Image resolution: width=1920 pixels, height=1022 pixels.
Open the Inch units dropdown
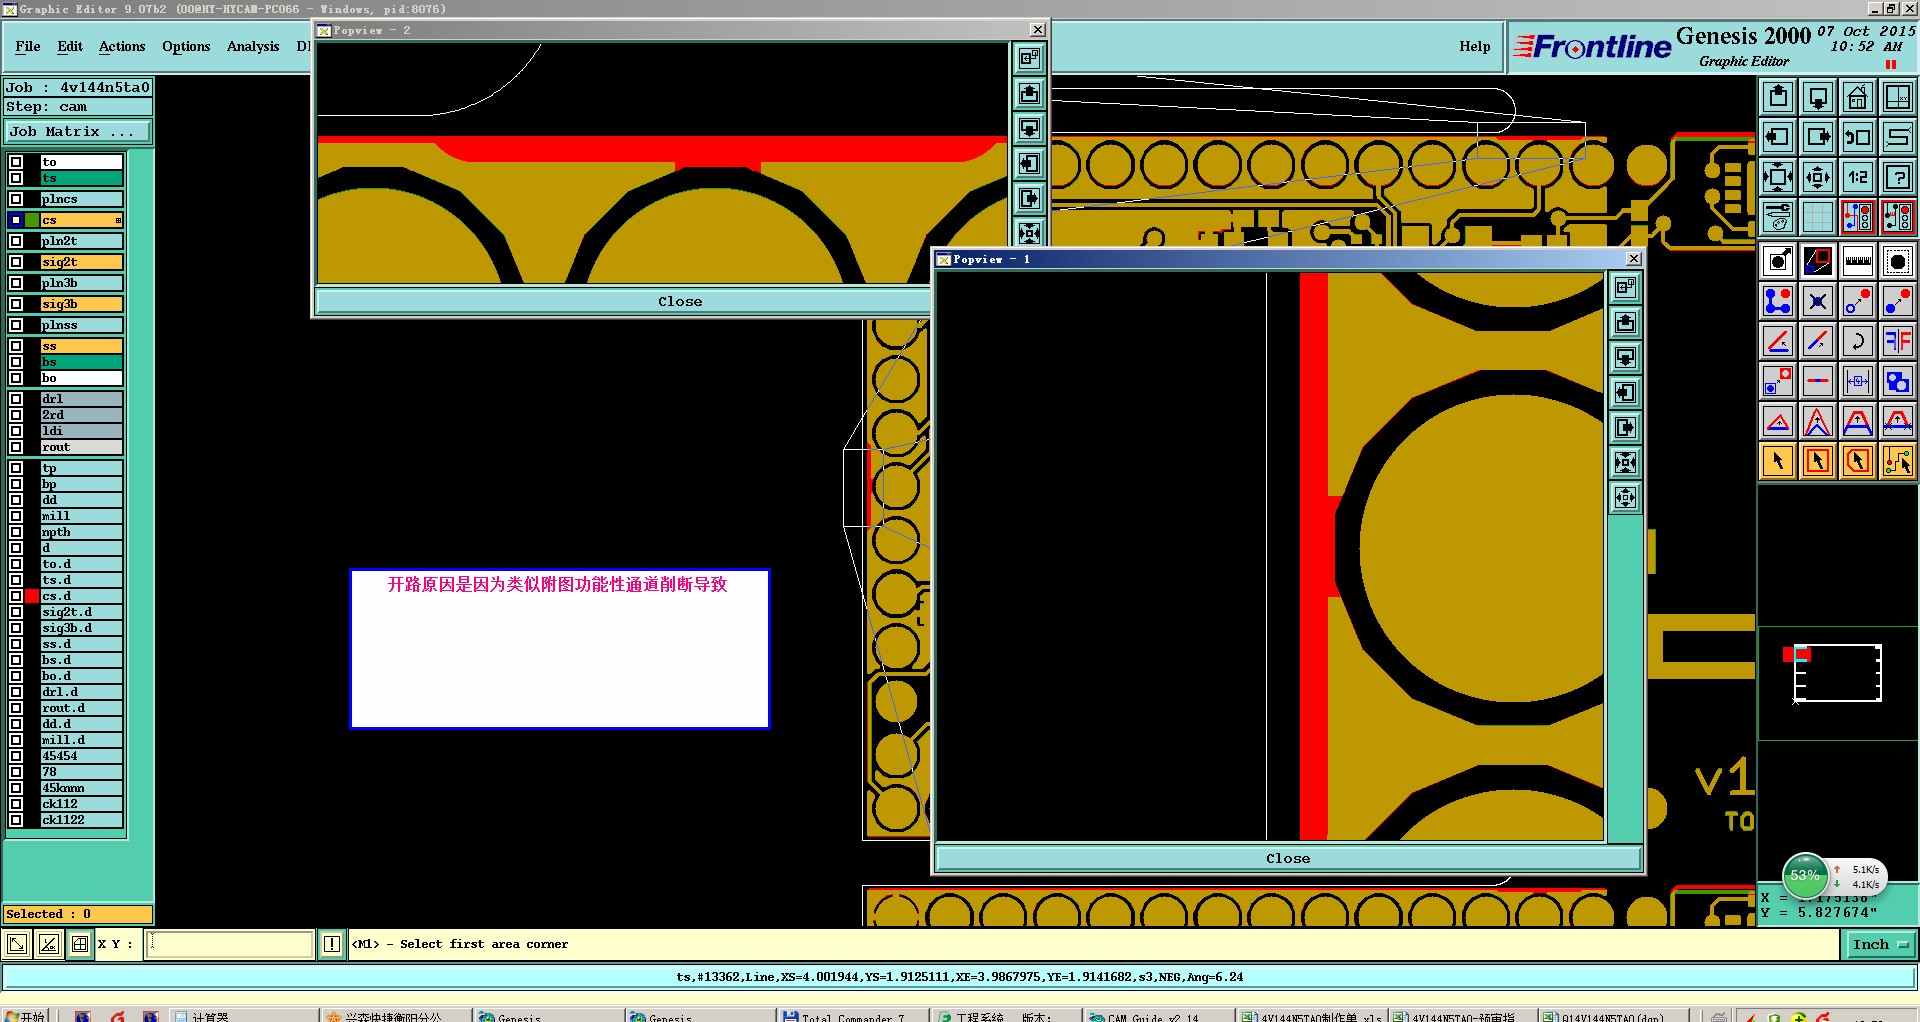(x=1879, y=944)
